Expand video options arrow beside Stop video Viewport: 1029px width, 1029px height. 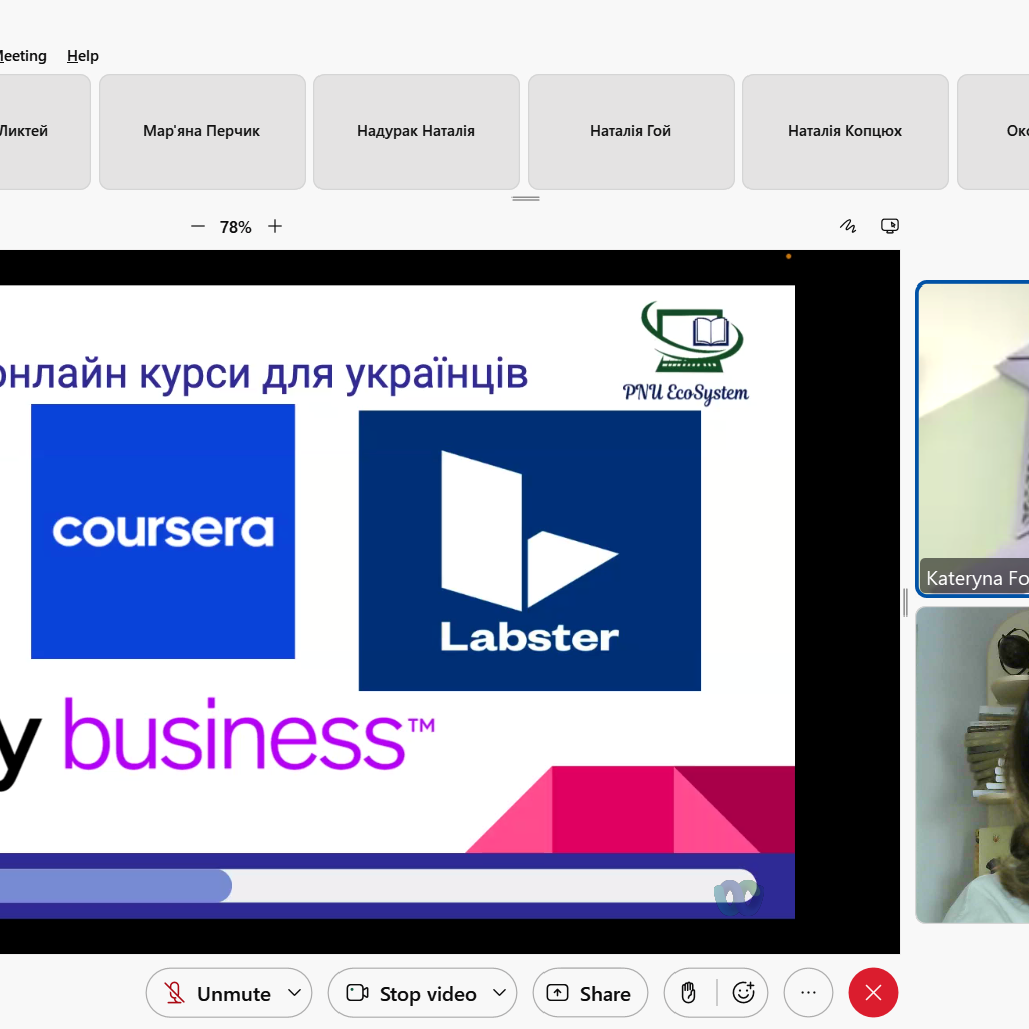click(x=499, y=993)
